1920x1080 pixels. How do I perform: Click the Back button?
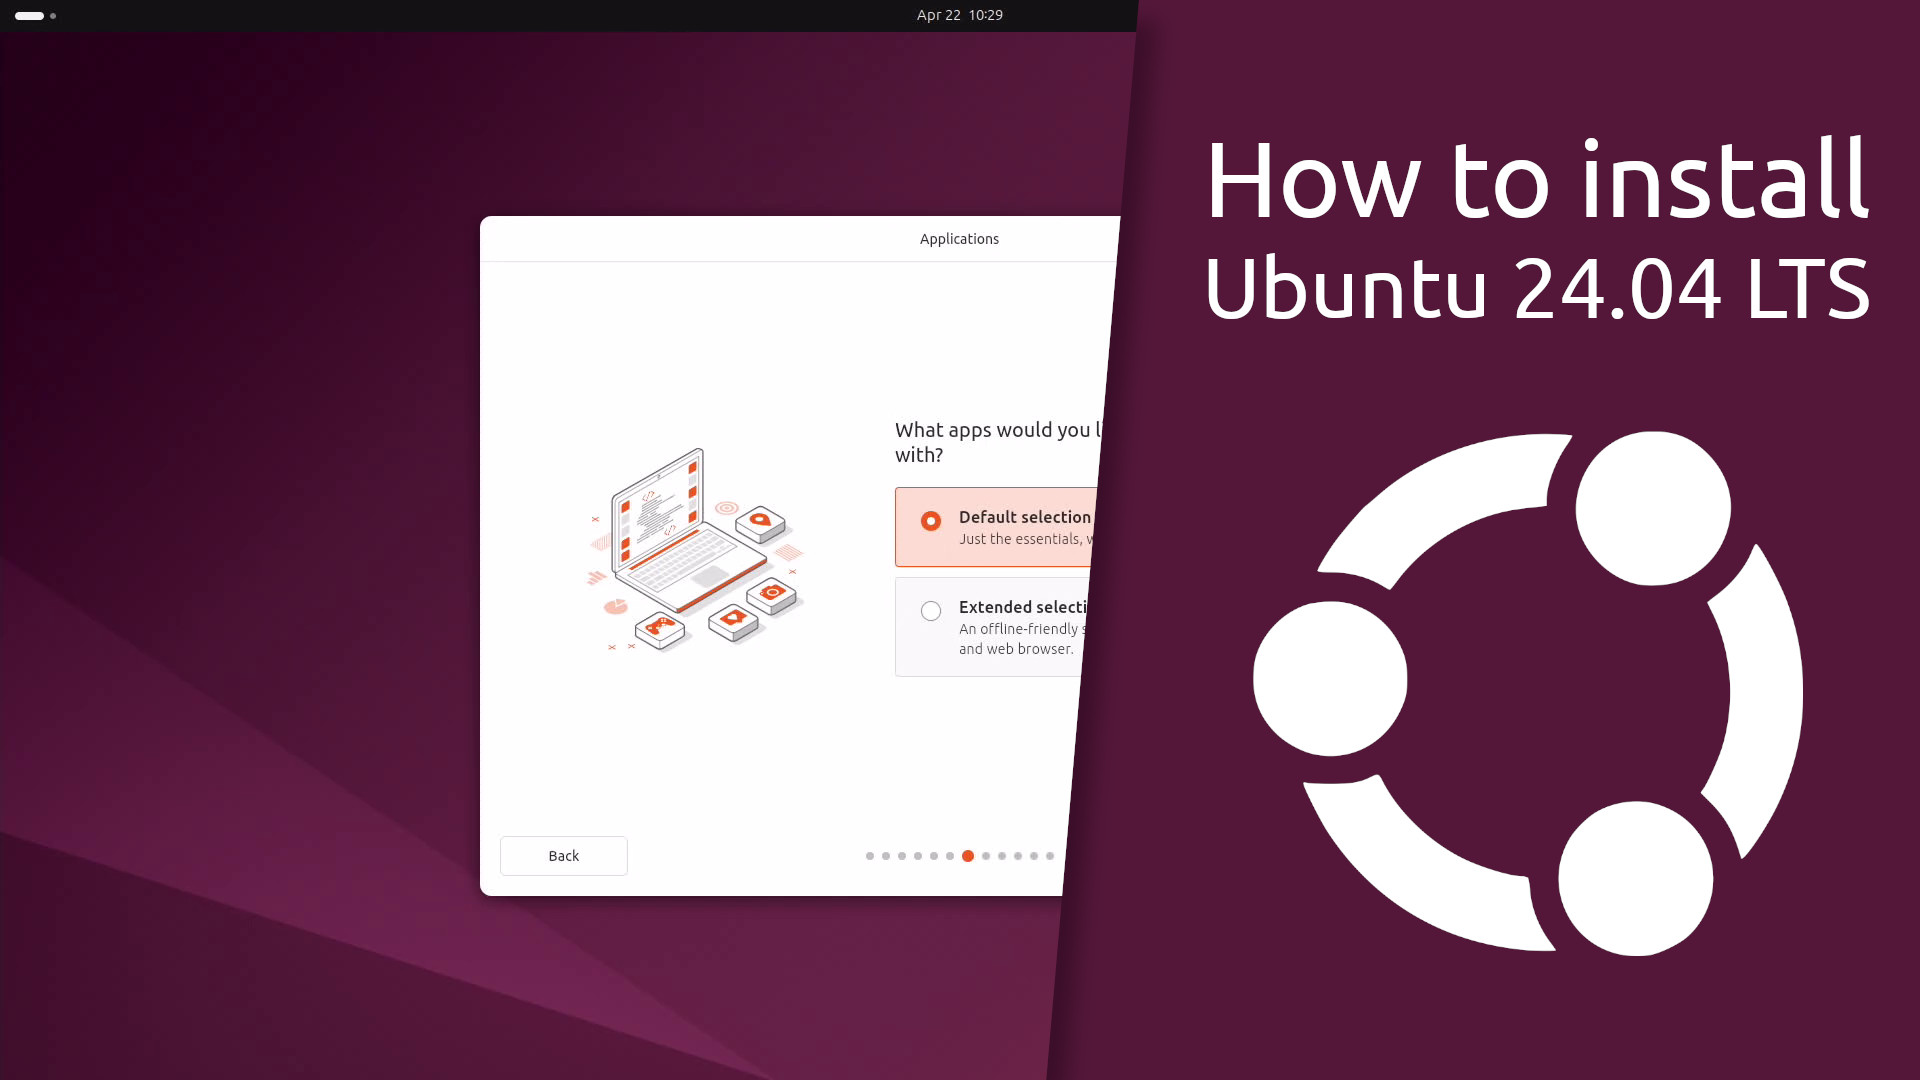563,856
